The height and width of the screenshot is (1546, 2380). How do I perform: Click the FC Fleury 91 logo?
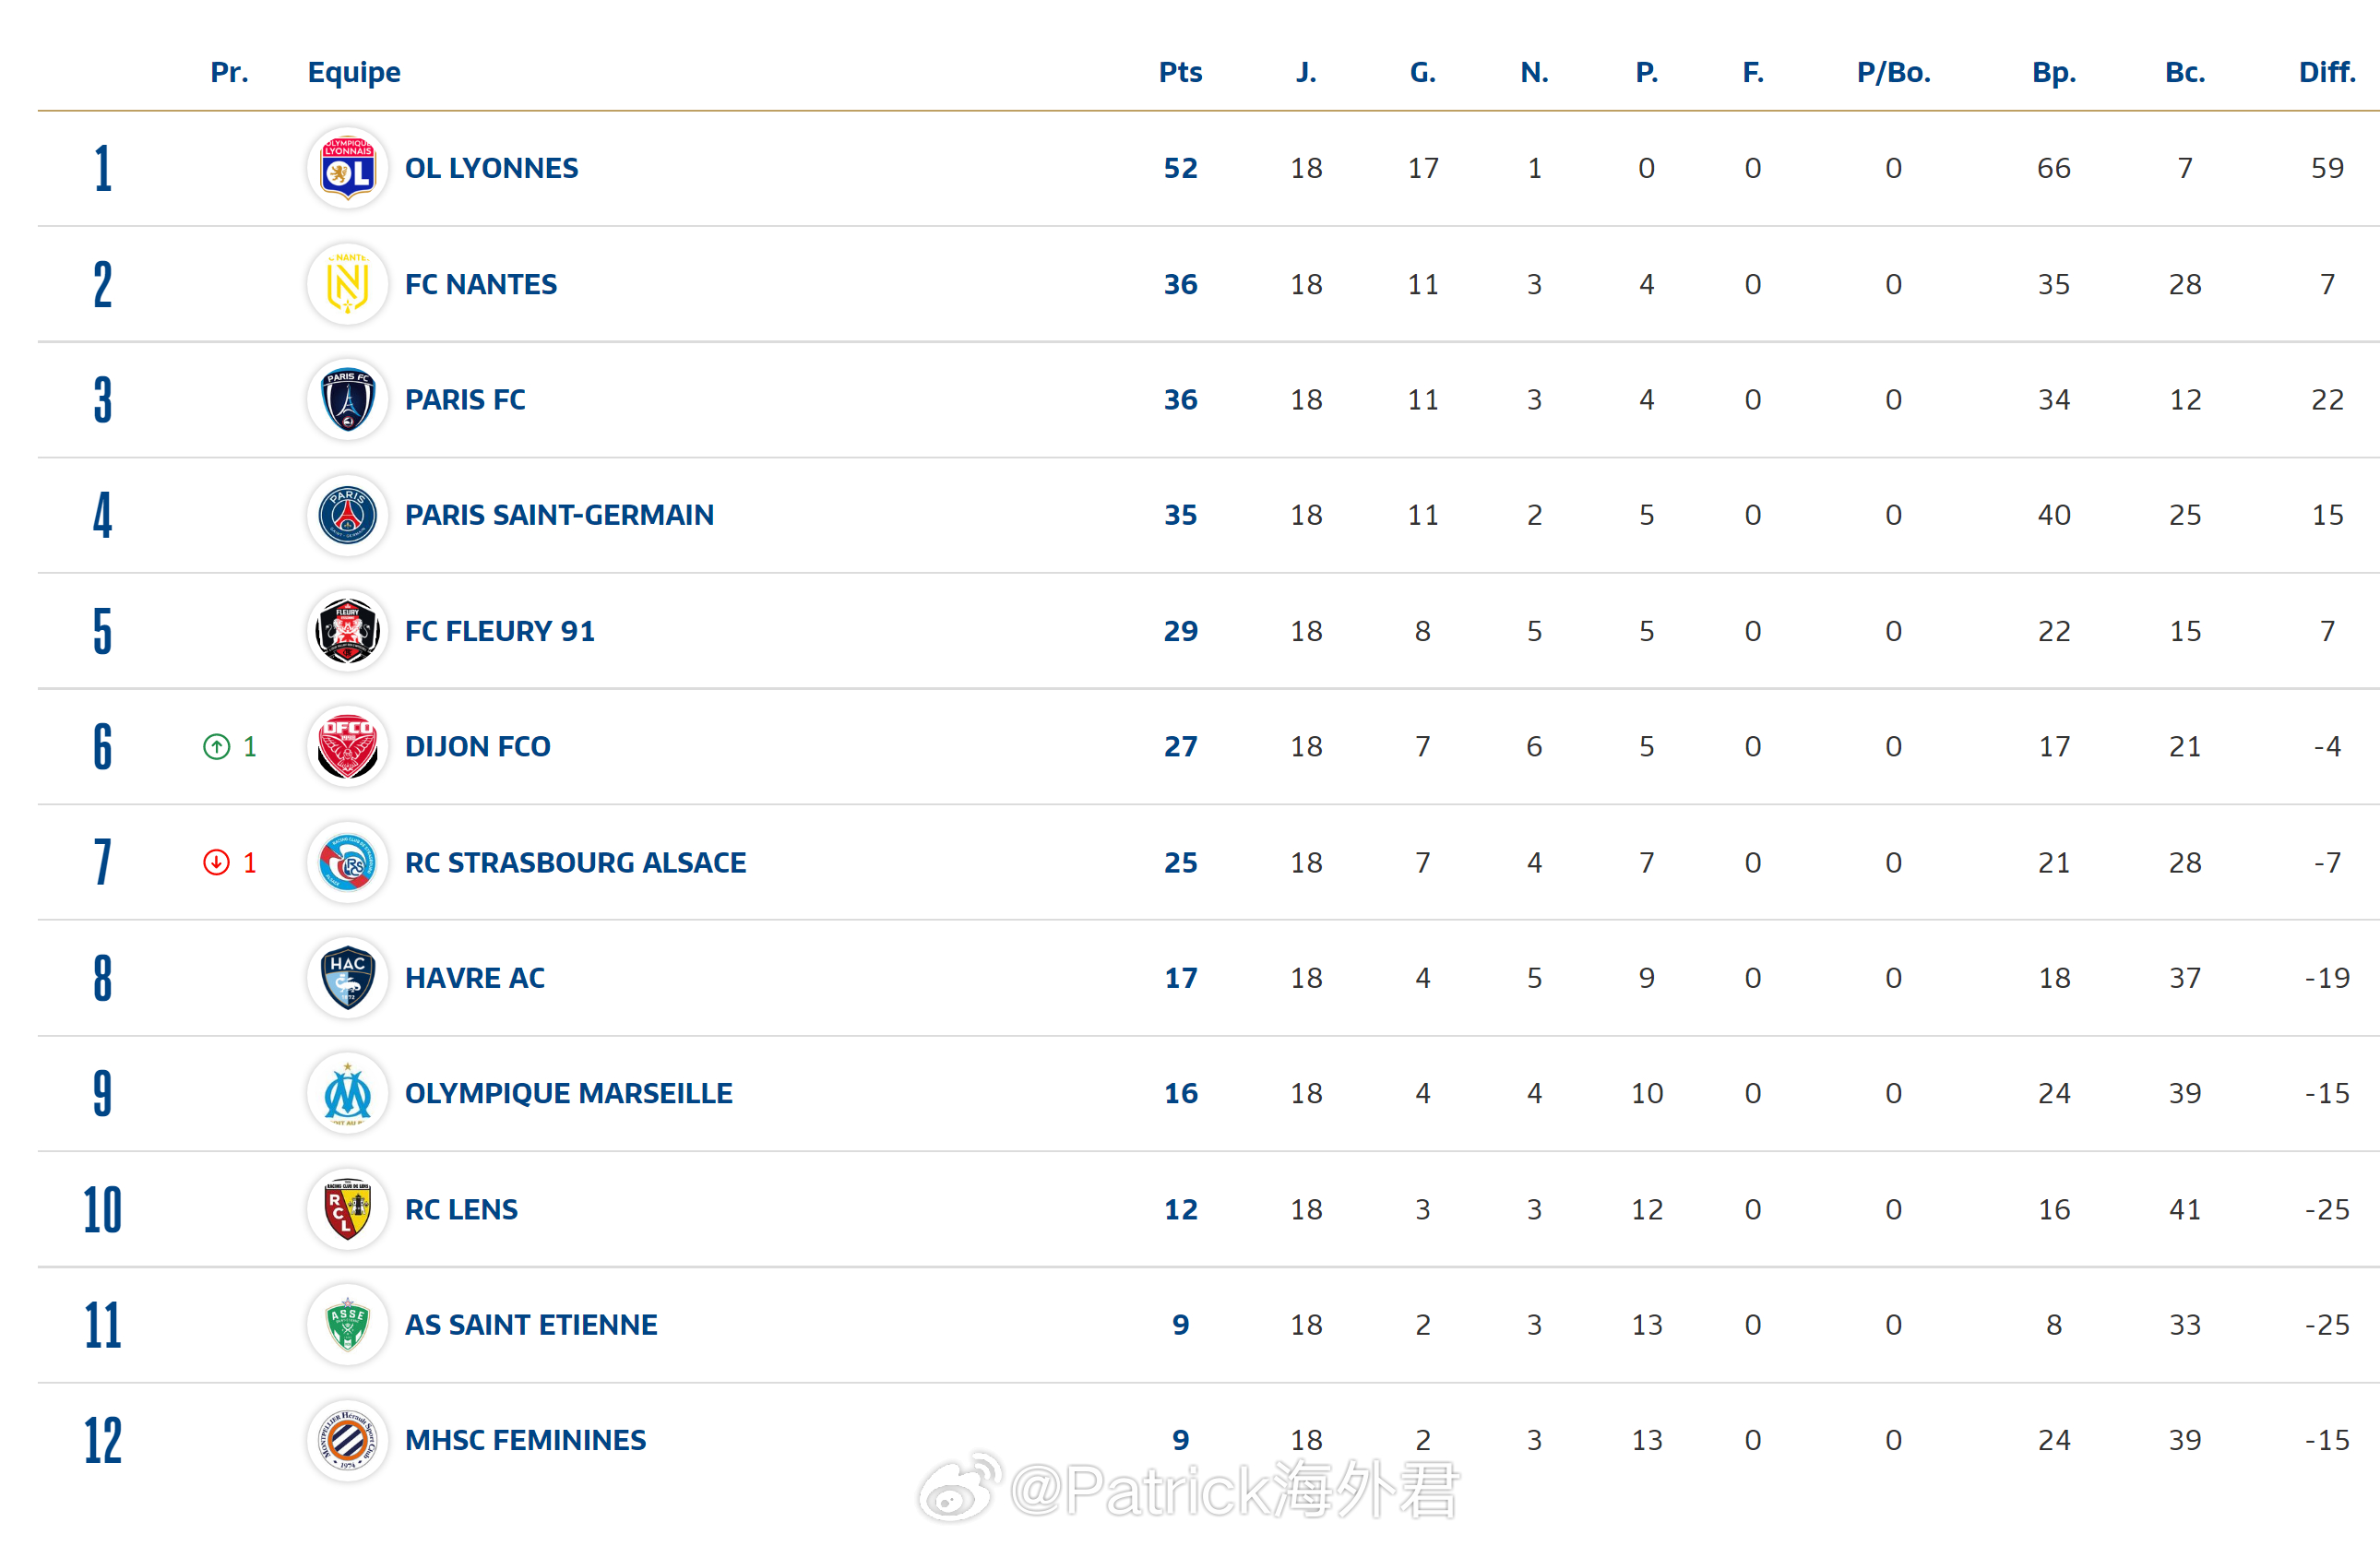(x=347, y=631)
